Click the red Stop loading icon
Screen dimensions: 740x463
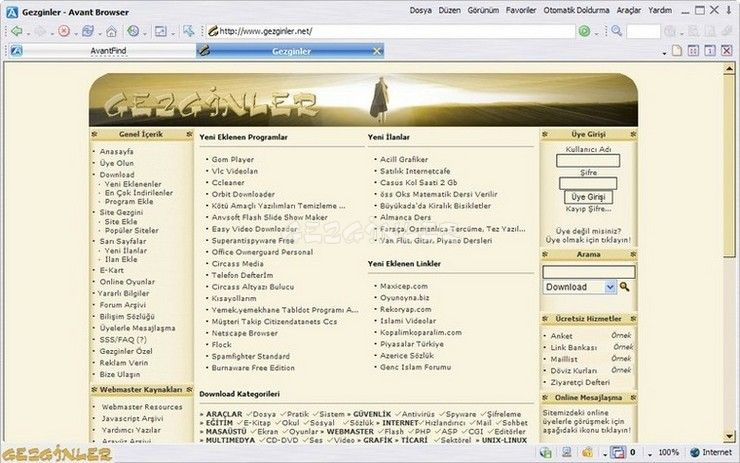coord(64,31)
